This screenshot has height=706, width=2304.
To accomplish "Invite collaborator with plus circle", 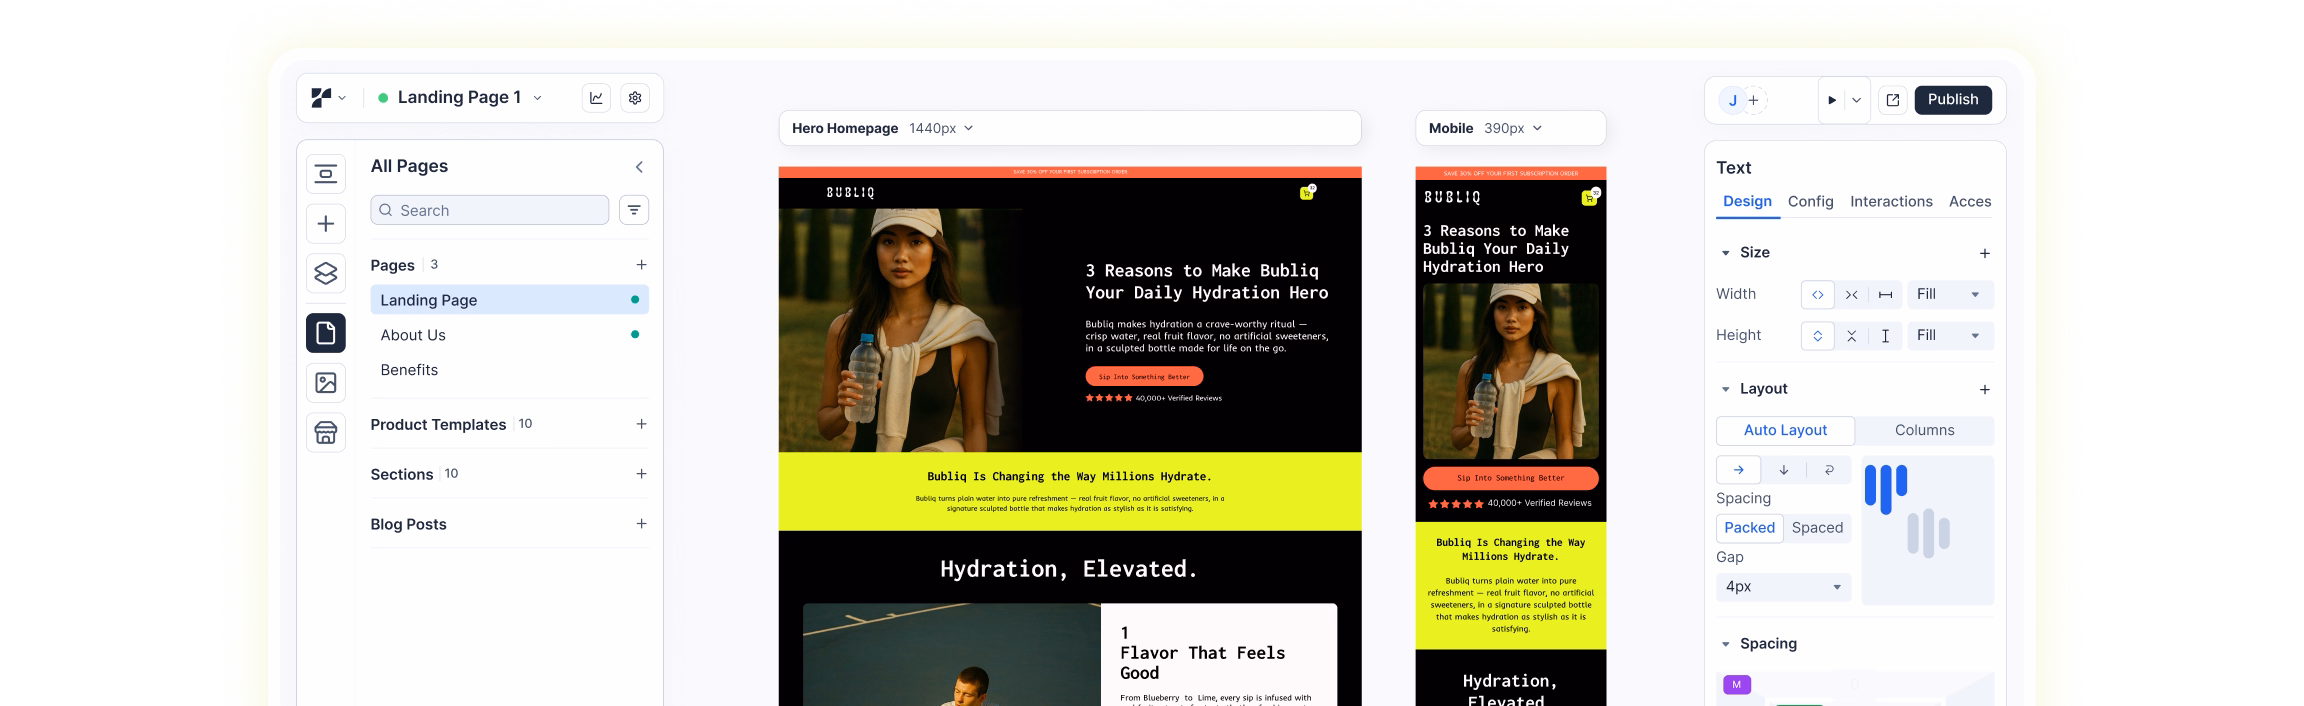I will 1754,100.
